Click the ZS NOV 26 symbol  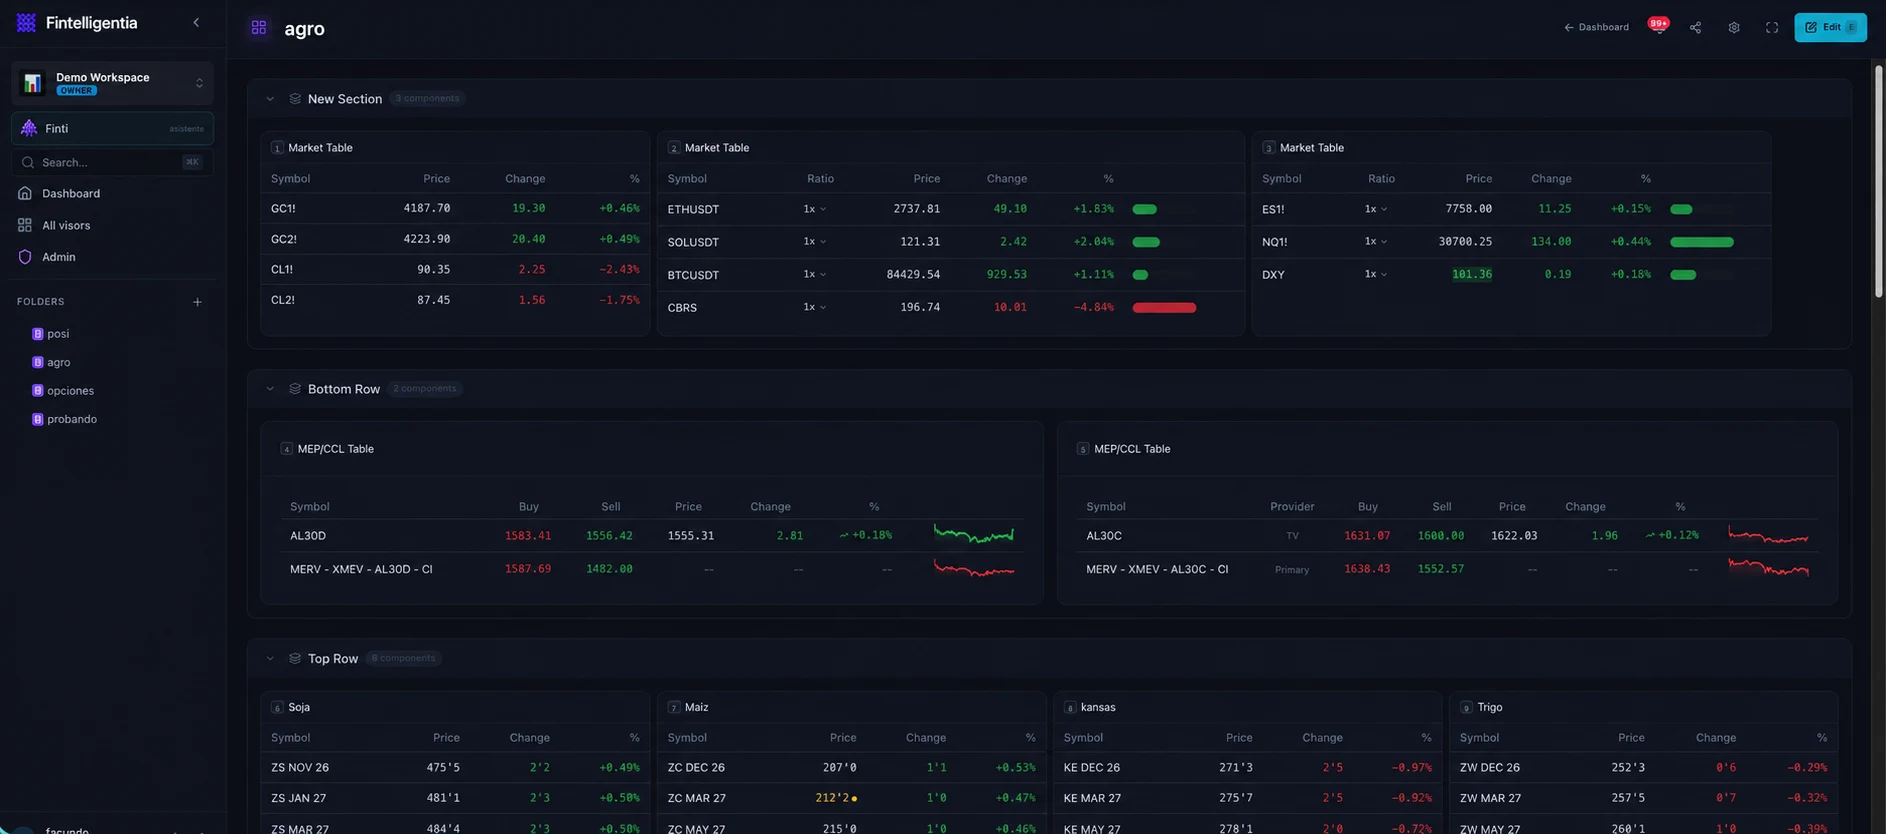point(300,768)
